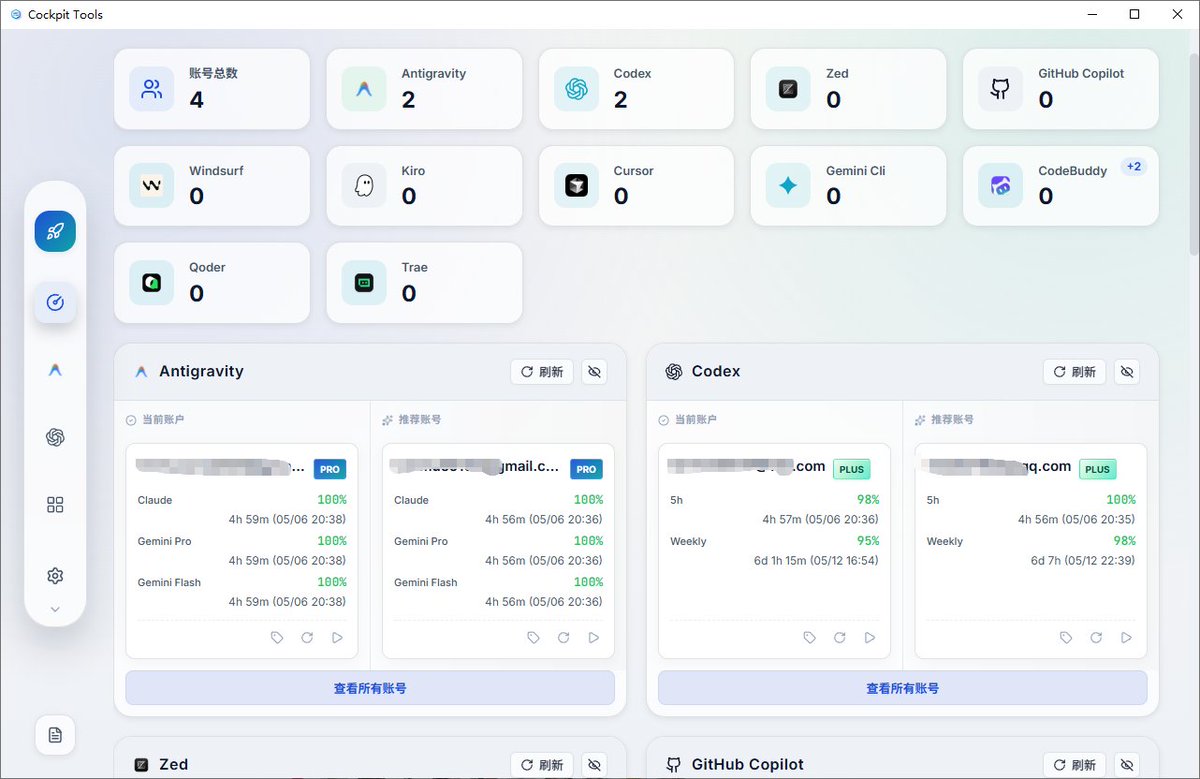The height and width of the screenshot is (779, 1200).
Task: Switch to the current Antigravity account play icon
Action: click(x=337, y=638)
